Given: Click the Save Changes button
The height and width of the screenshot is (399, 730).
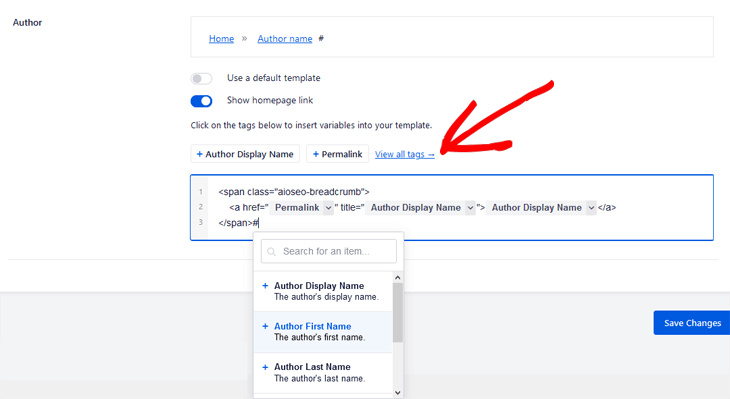Looking at the screenshot, I should click(x=692, y=323).
